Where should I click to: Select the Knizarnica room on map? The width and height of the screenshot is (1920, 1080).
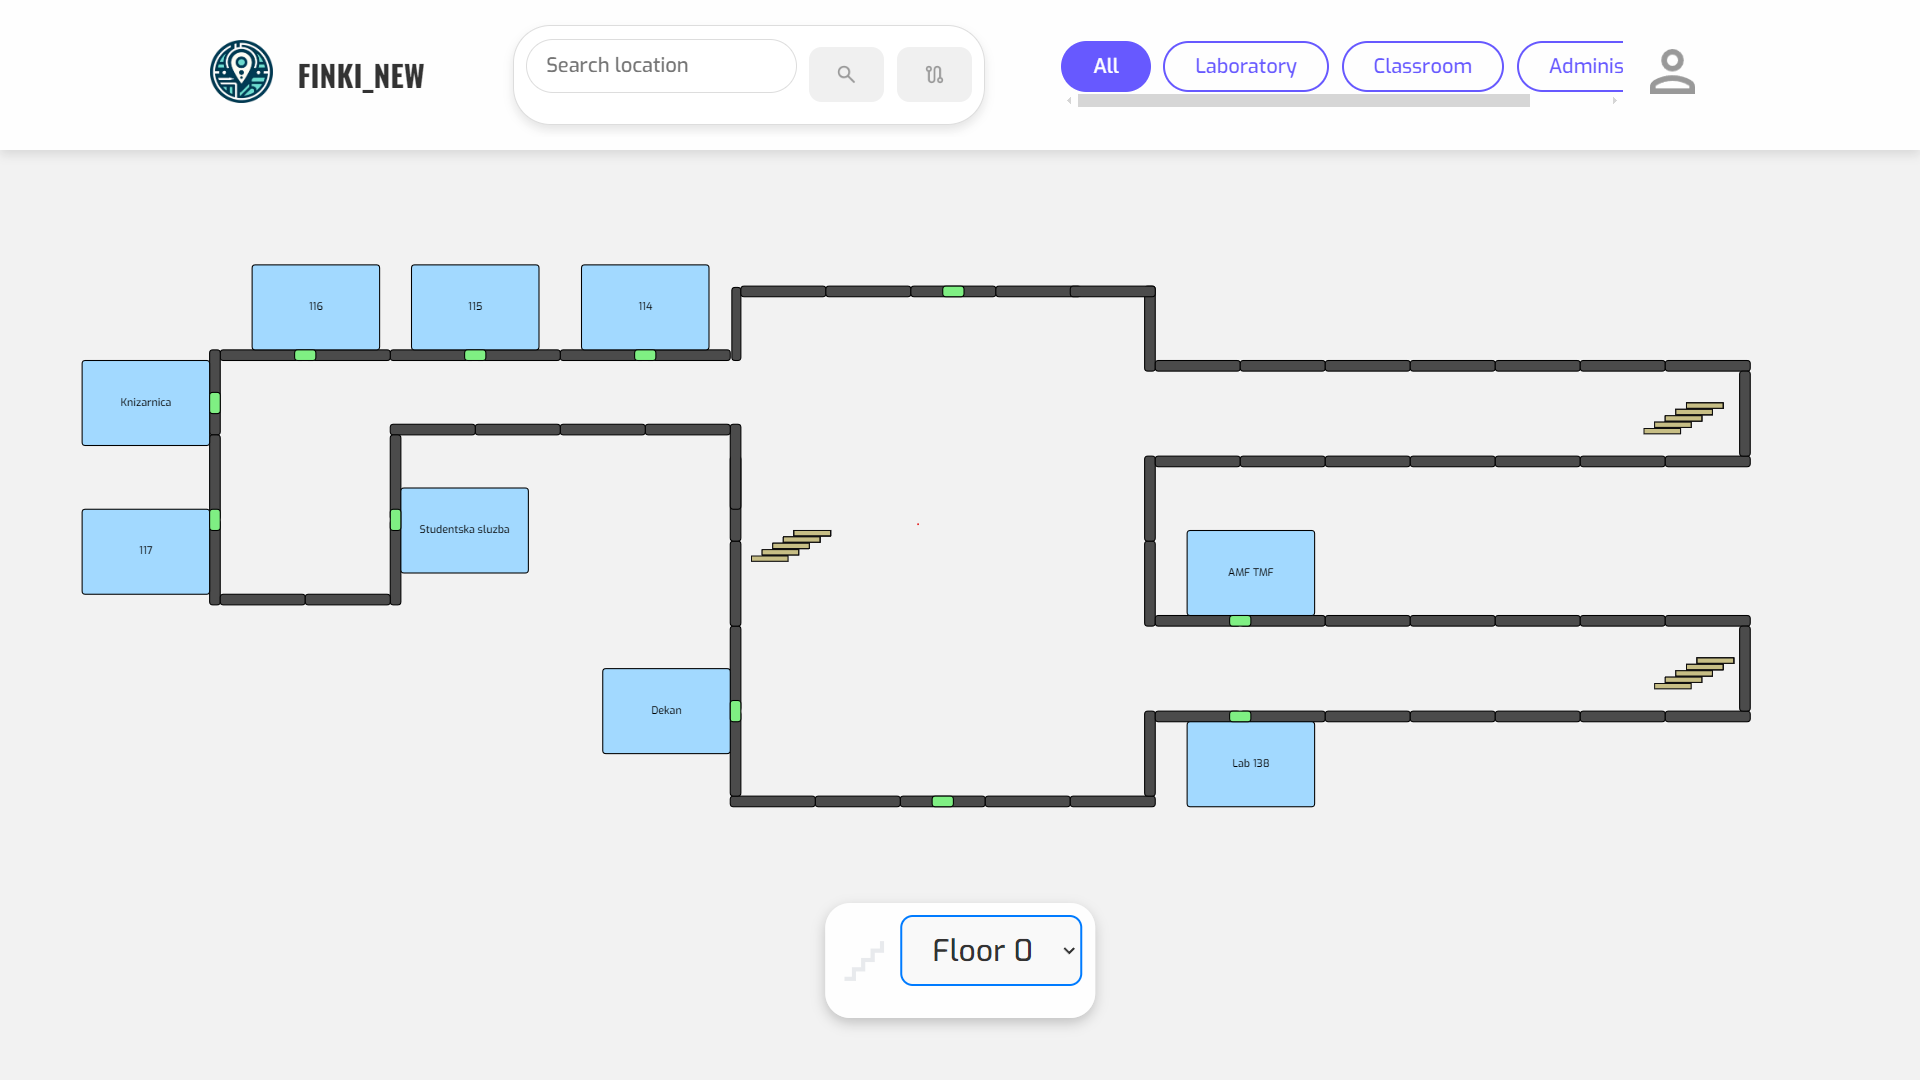pyautogui.click(x=146, y=403)
